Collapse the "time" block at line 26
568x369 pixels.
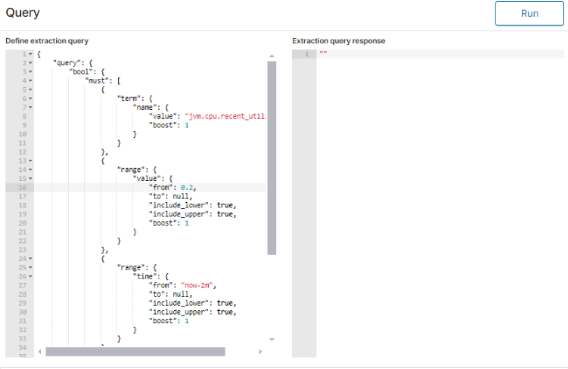tap(30, 276)
